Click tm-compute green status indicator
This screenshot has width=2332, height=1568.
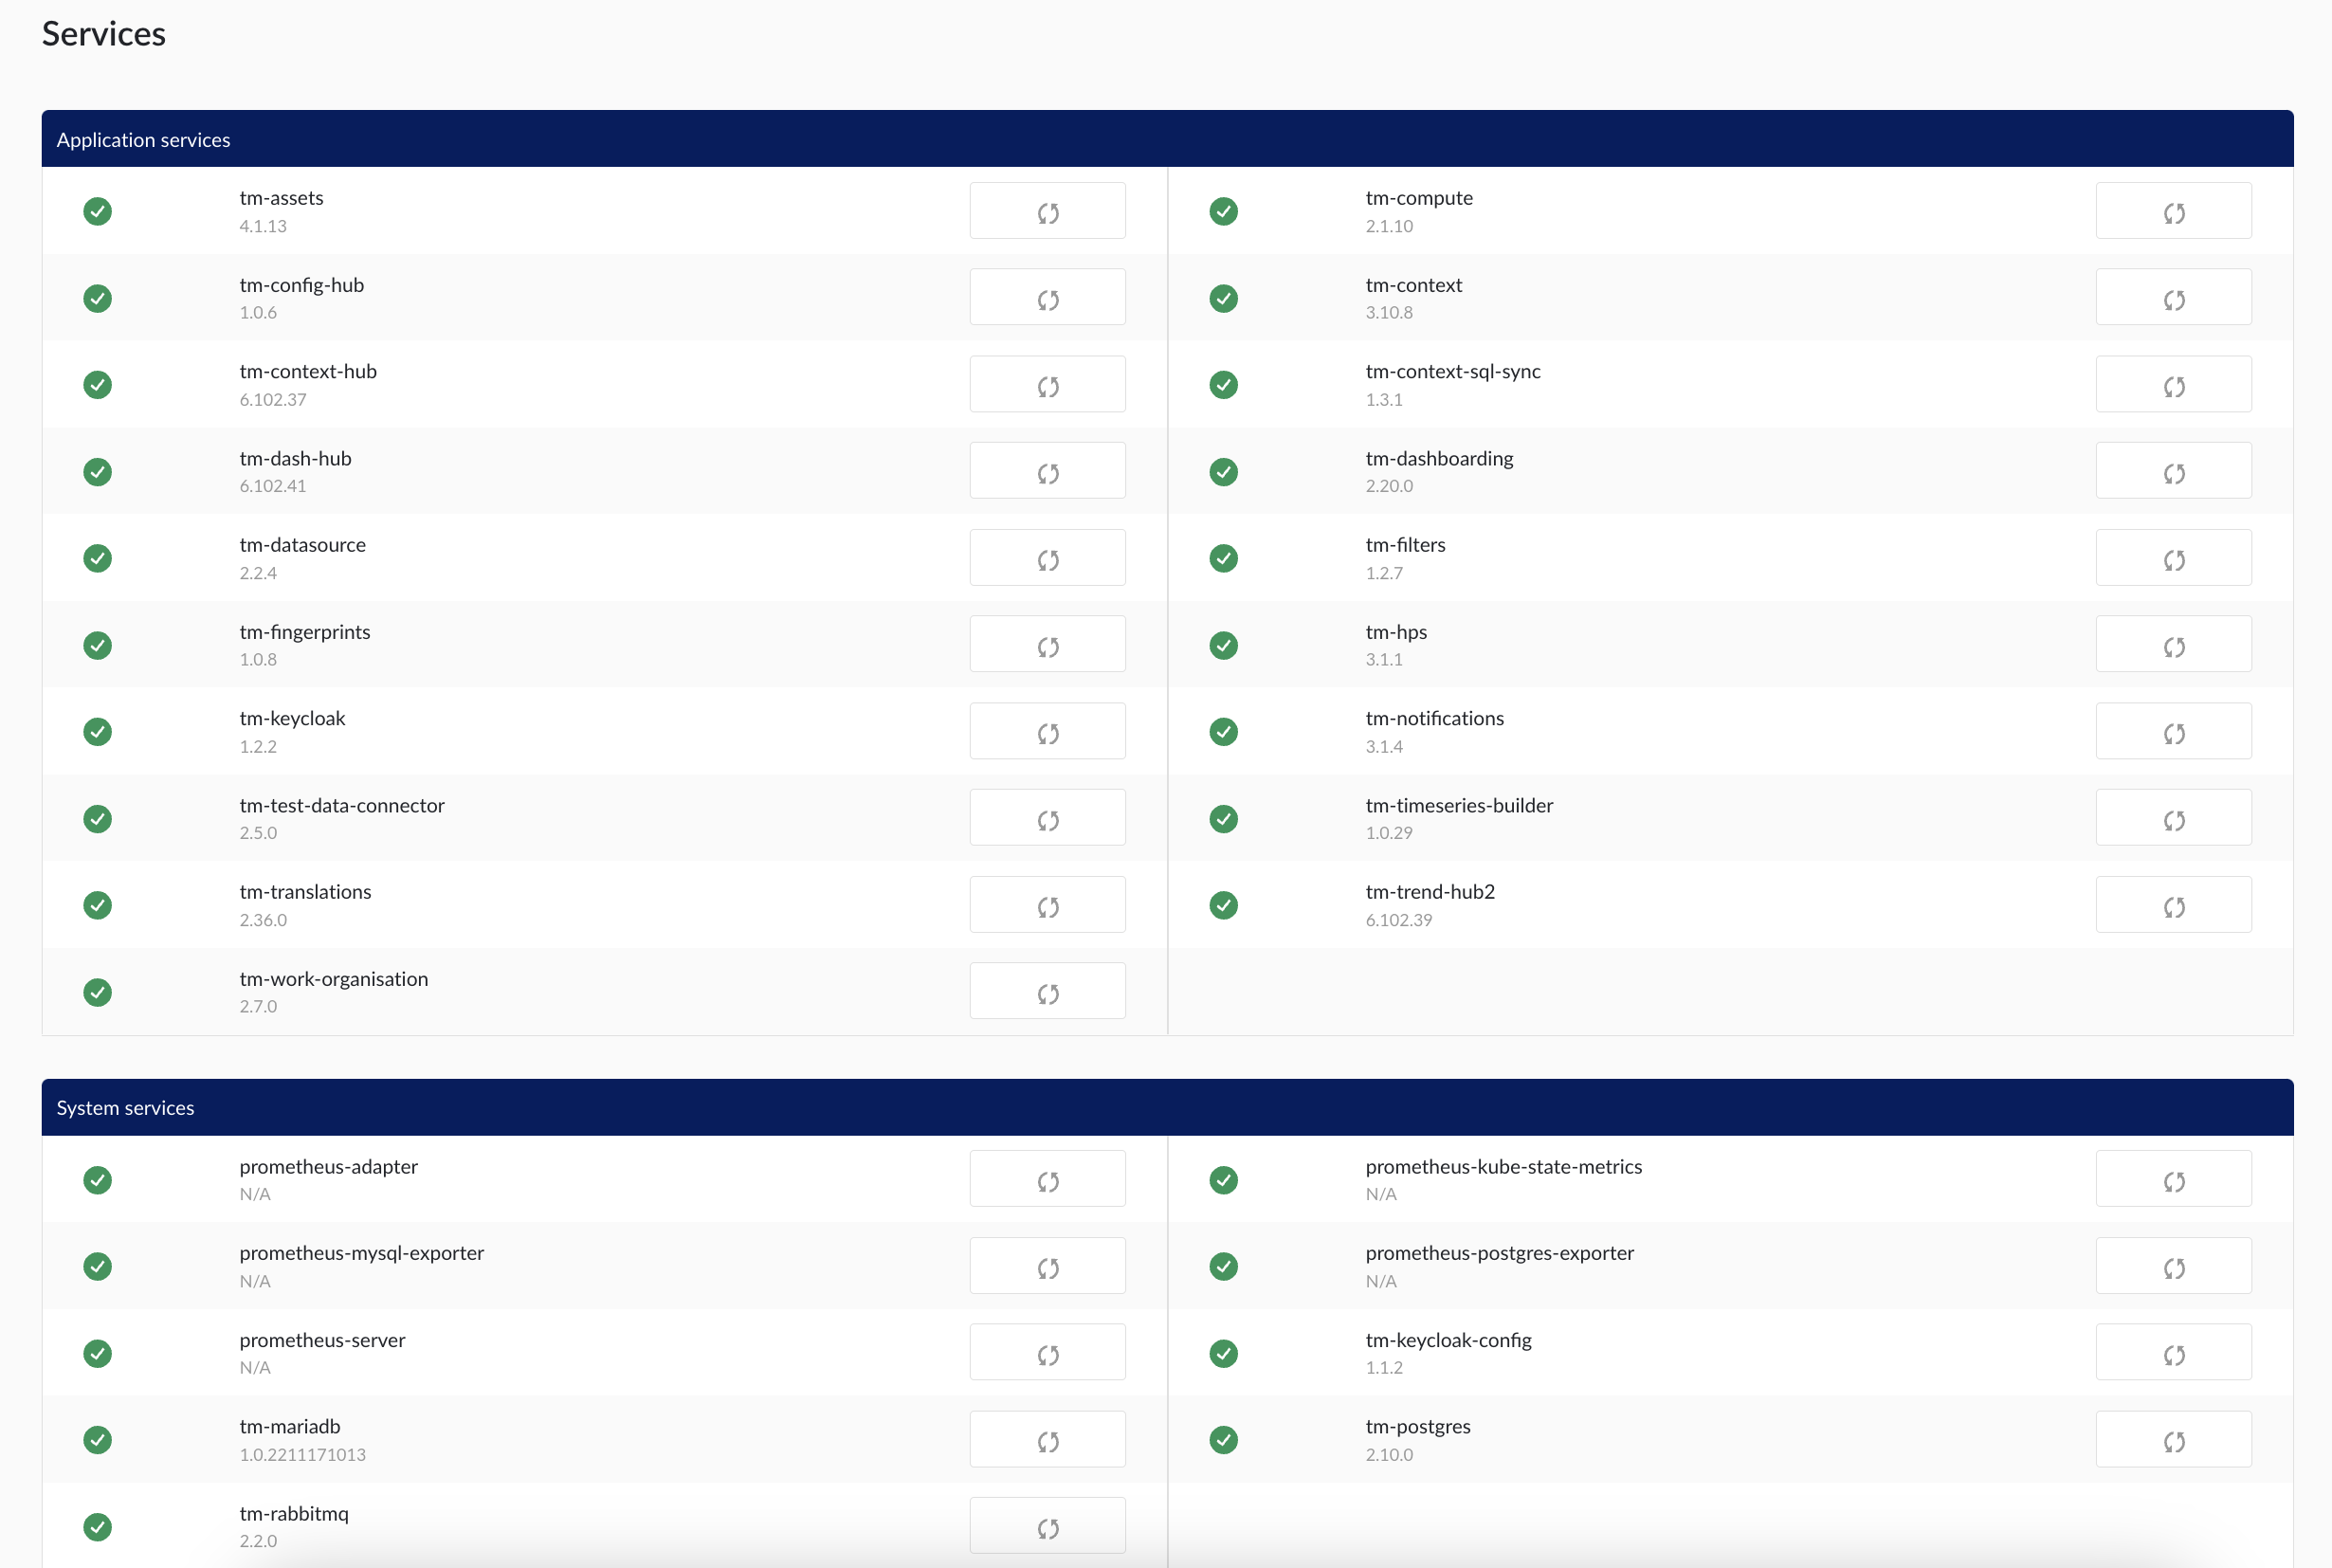tap(1223, 211)
